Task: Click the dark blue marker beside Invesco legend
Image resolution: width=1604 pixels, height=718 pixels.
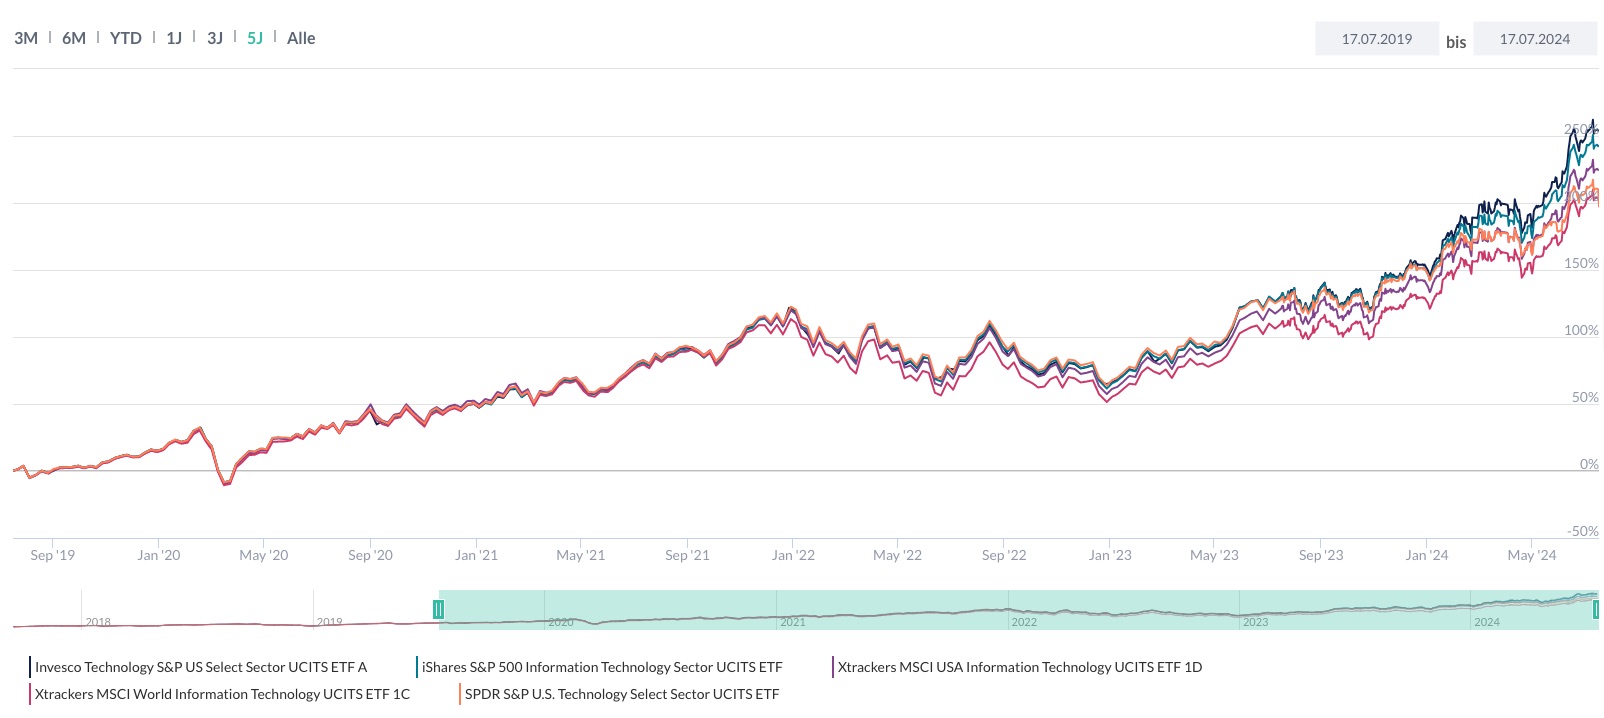Action: click(x=29, y=666)
